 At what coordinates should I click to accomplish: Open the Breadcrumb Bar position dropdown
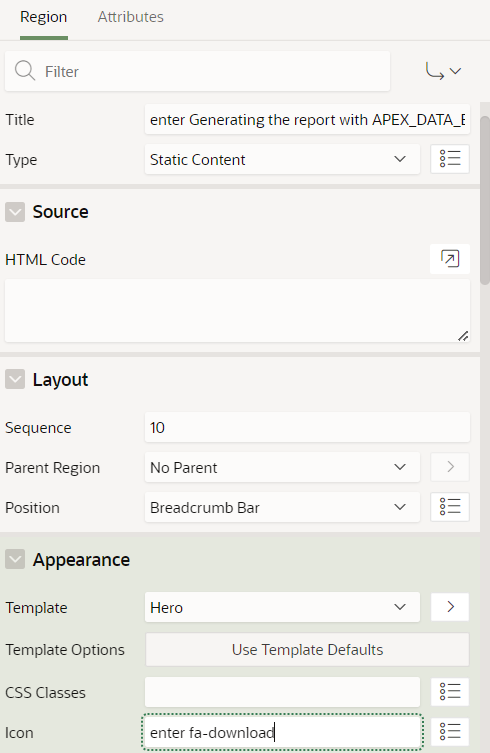pos(282,507)
